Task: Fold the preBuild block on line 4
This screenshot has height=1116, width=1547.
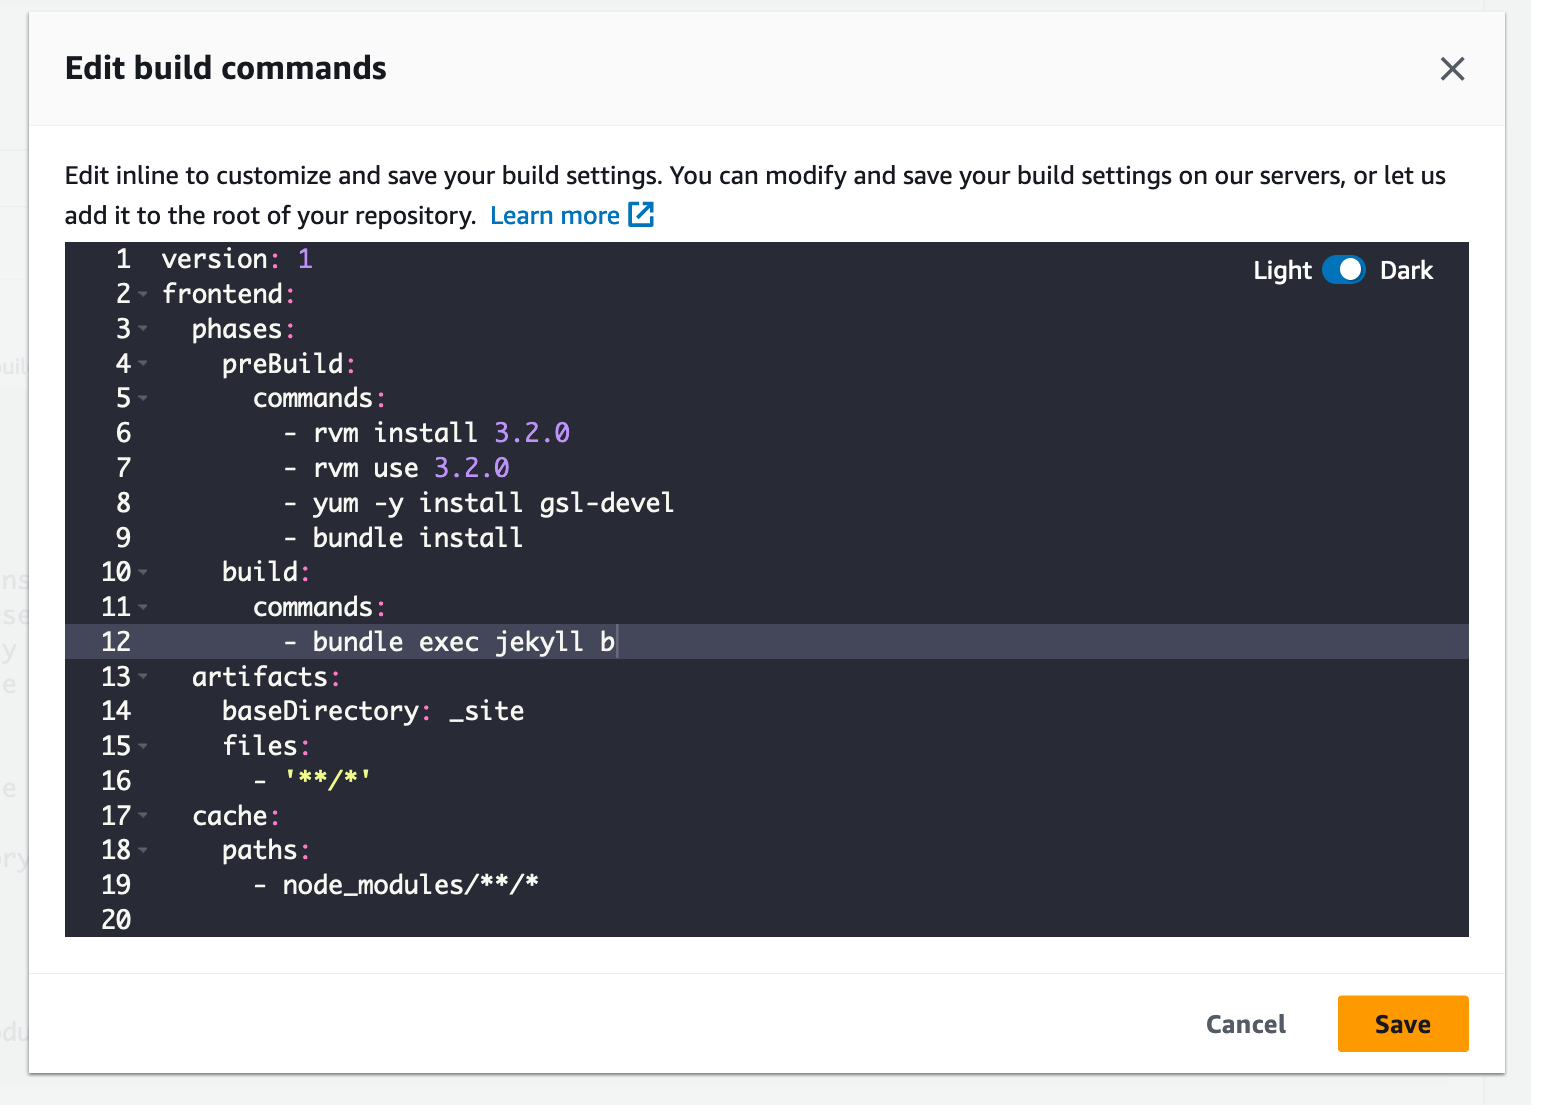Action: coord(143,364)
